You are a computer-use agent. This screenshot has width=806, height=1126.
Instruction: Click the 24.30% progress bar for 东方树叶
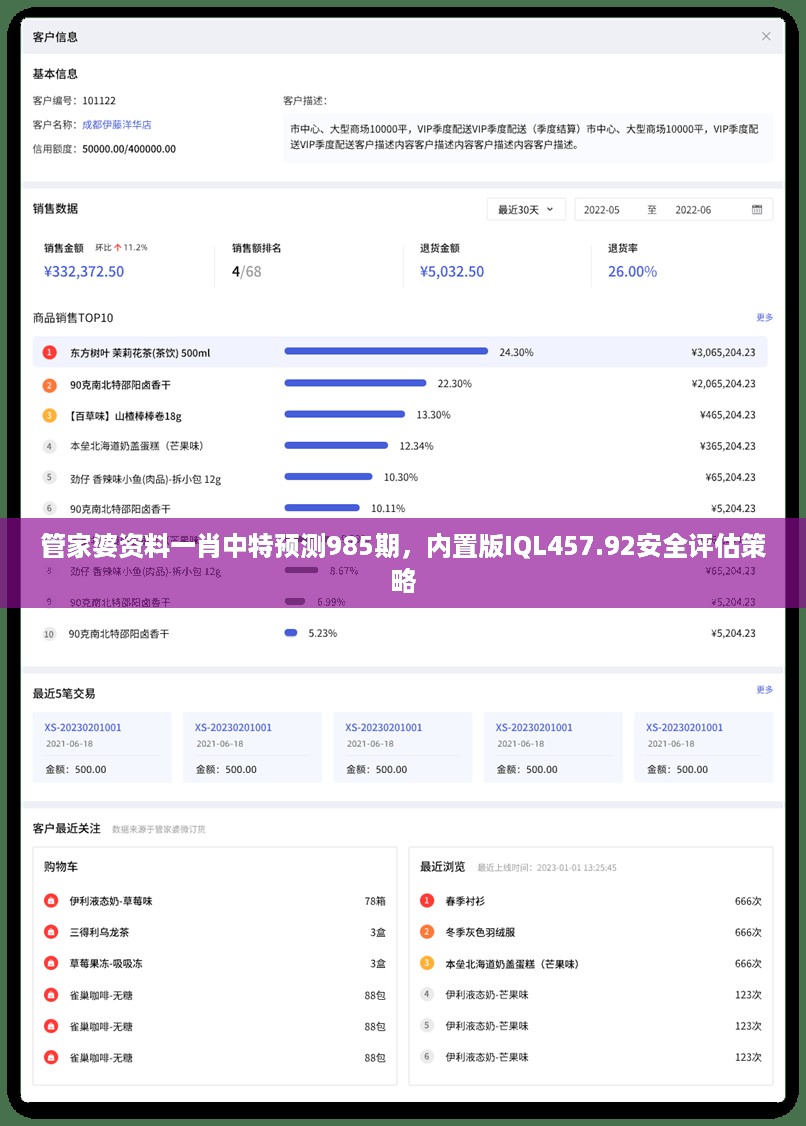pyautogui.click(x=386, y=352)
